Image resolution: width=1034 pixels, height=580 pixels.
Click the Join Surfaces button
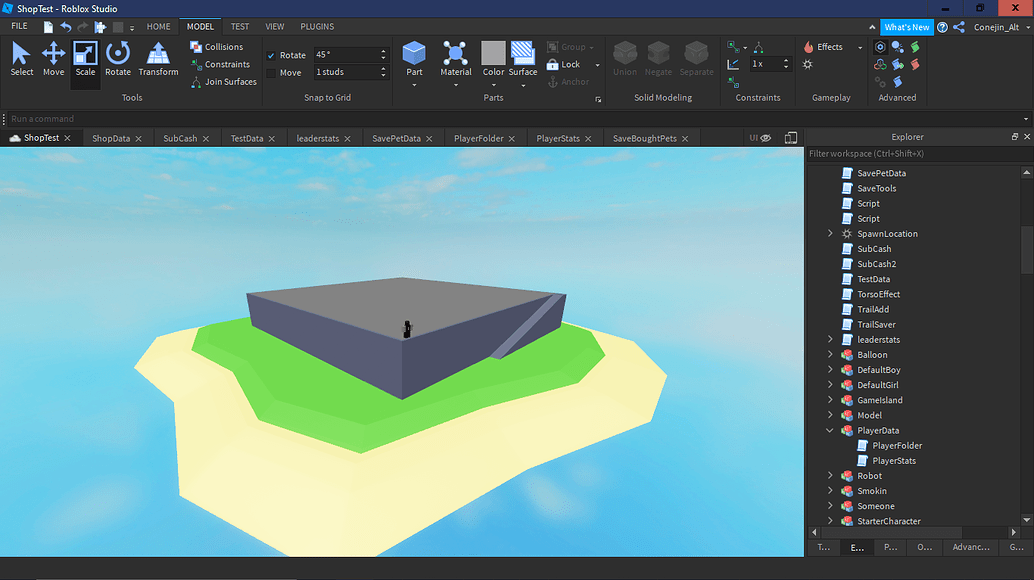tap(224, 82)
